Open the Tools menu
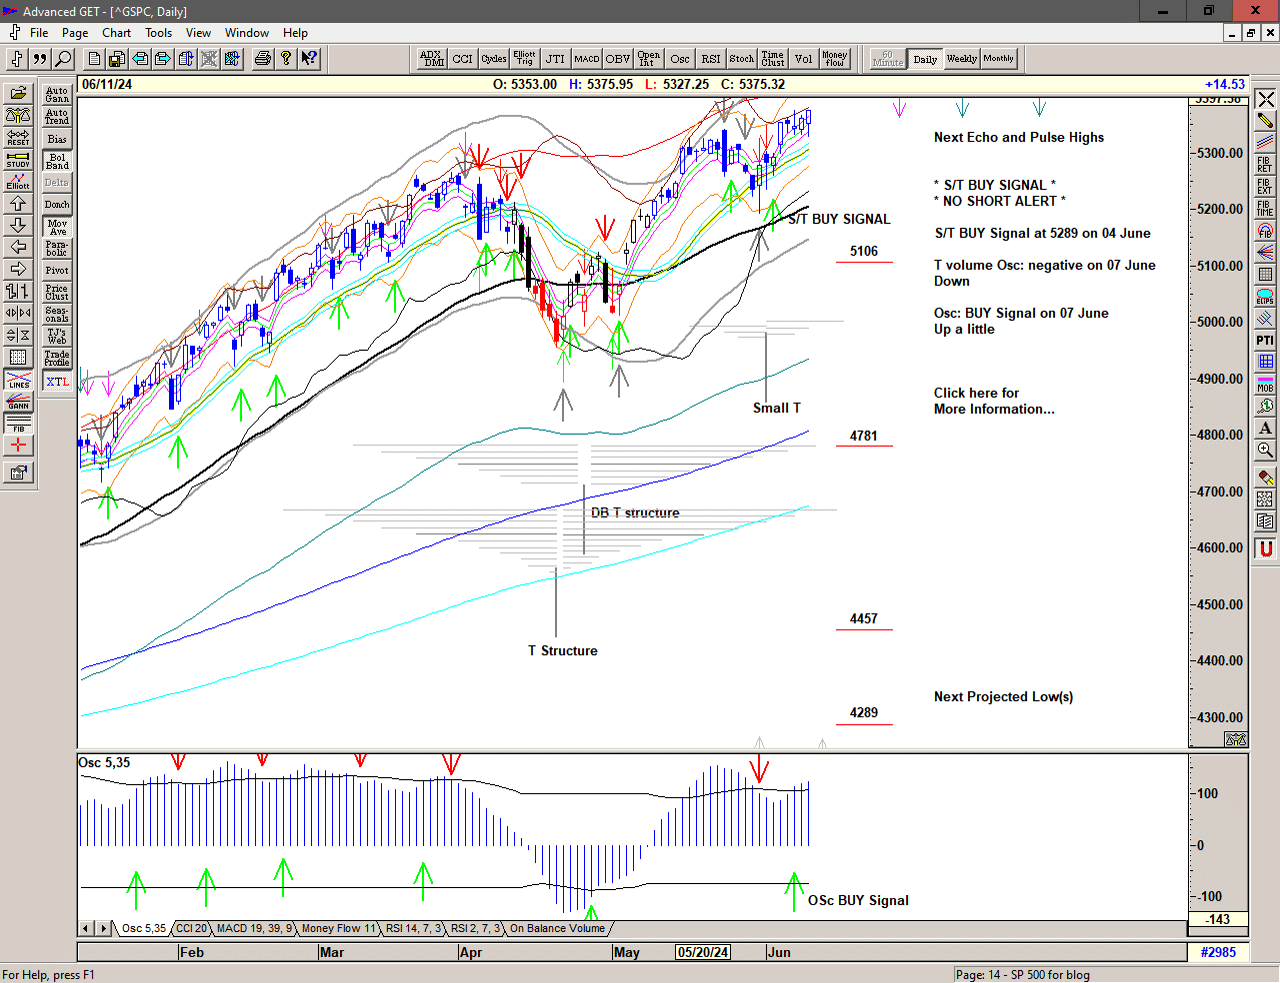The width and height of the screenshot is (1280, 983). (158, 33)
